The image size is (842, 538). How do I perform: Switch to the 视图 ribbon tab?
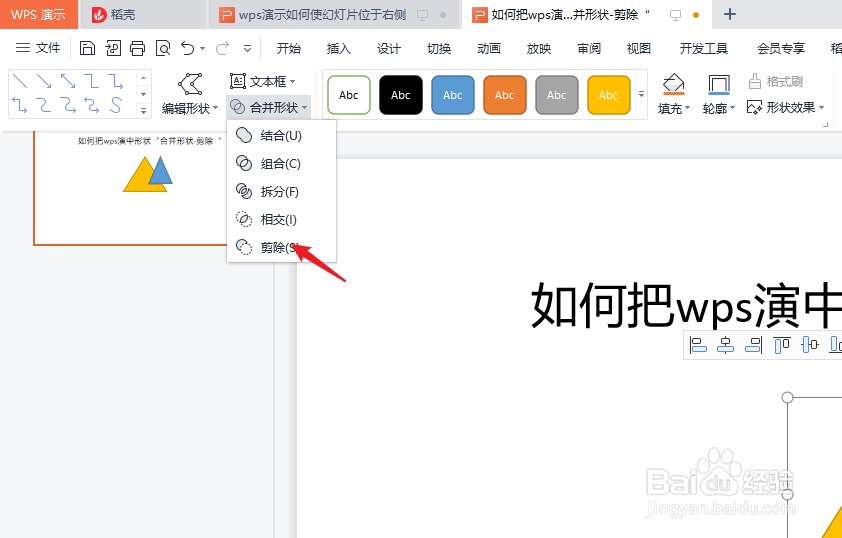tap(638, 48)
